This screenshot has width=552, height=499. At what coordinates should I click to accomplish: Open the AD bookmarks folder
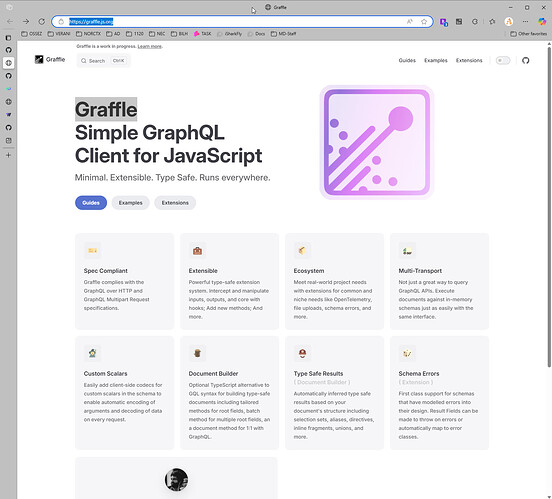tap(113, 34)
